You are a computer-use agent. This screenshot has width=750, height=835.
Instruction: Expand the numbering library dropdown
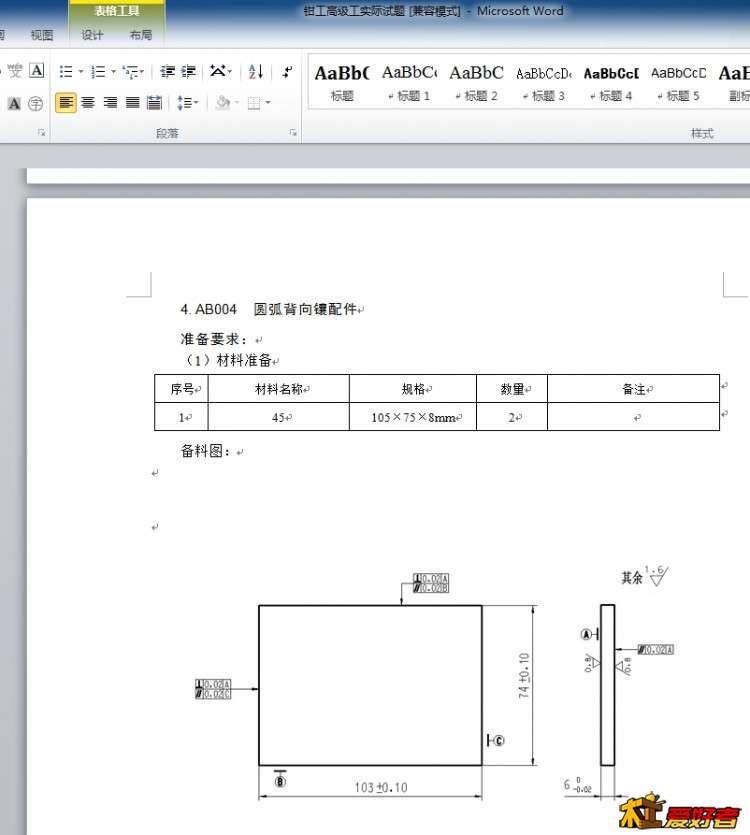coord(113,71)
